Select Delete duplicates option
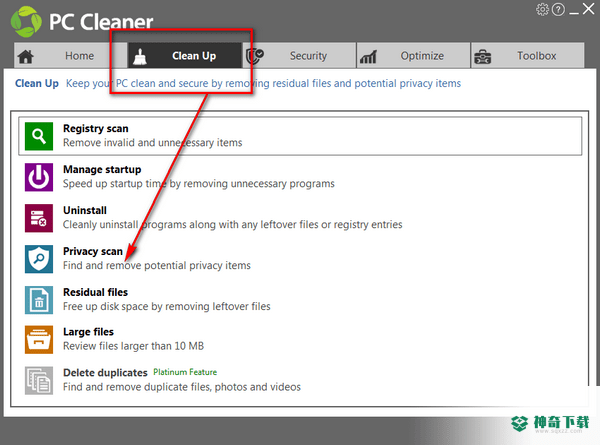The image size is (600, 445). (300, 381)
